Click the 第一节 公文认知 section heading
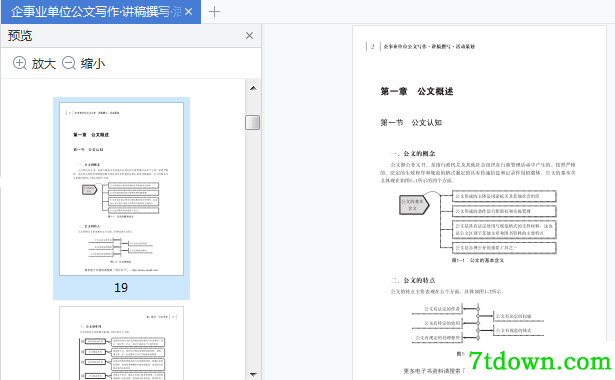Viewport: 615px width, 380px height. click(411, 123)
